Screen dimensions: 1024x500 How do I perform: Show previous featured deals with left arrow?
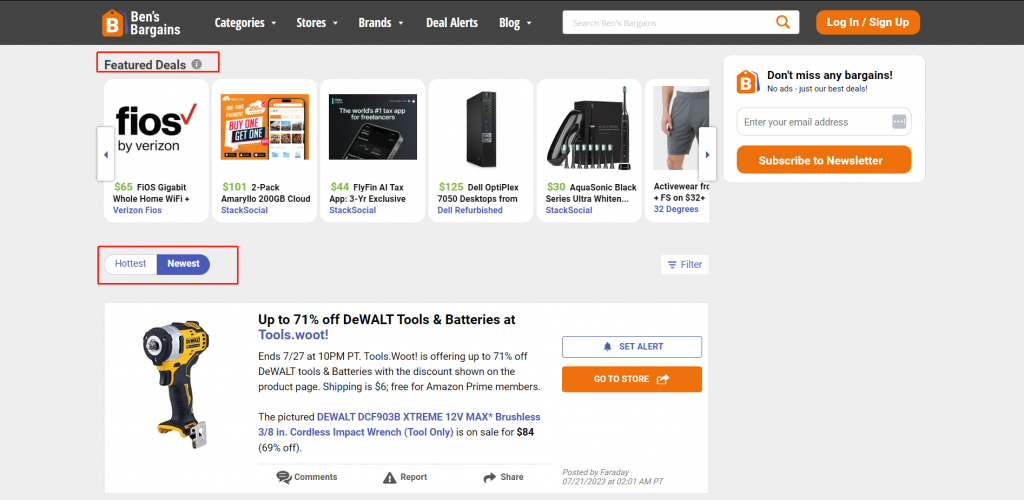[x=106, y=155]
